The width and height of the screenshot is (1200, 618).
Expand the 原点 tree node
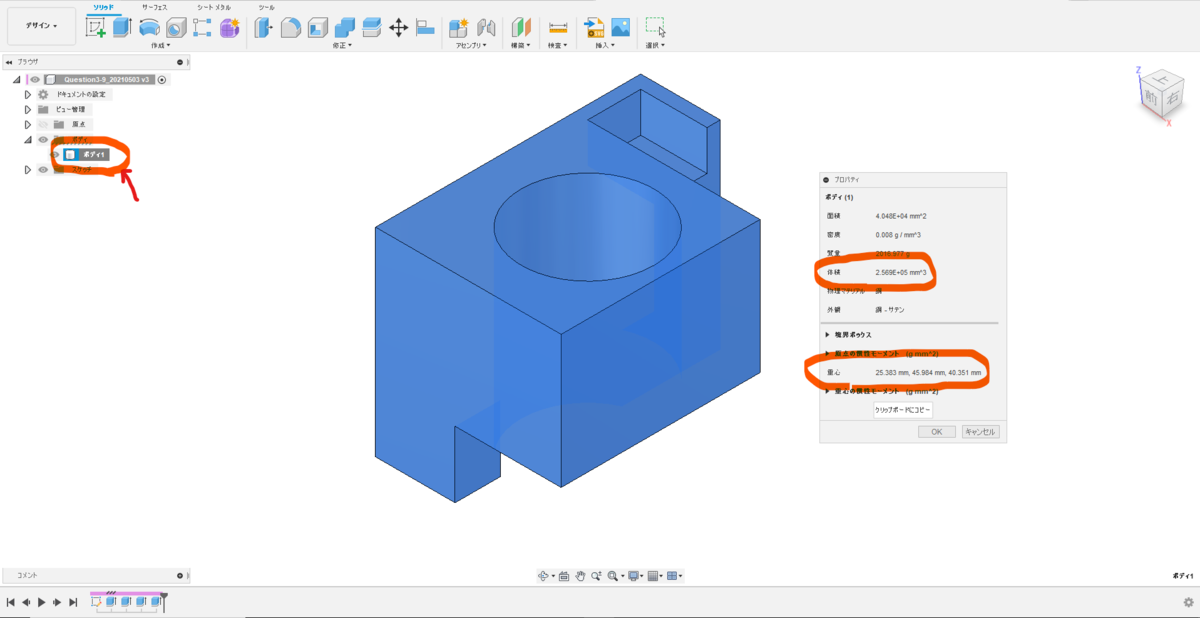(x=28, y=124)
